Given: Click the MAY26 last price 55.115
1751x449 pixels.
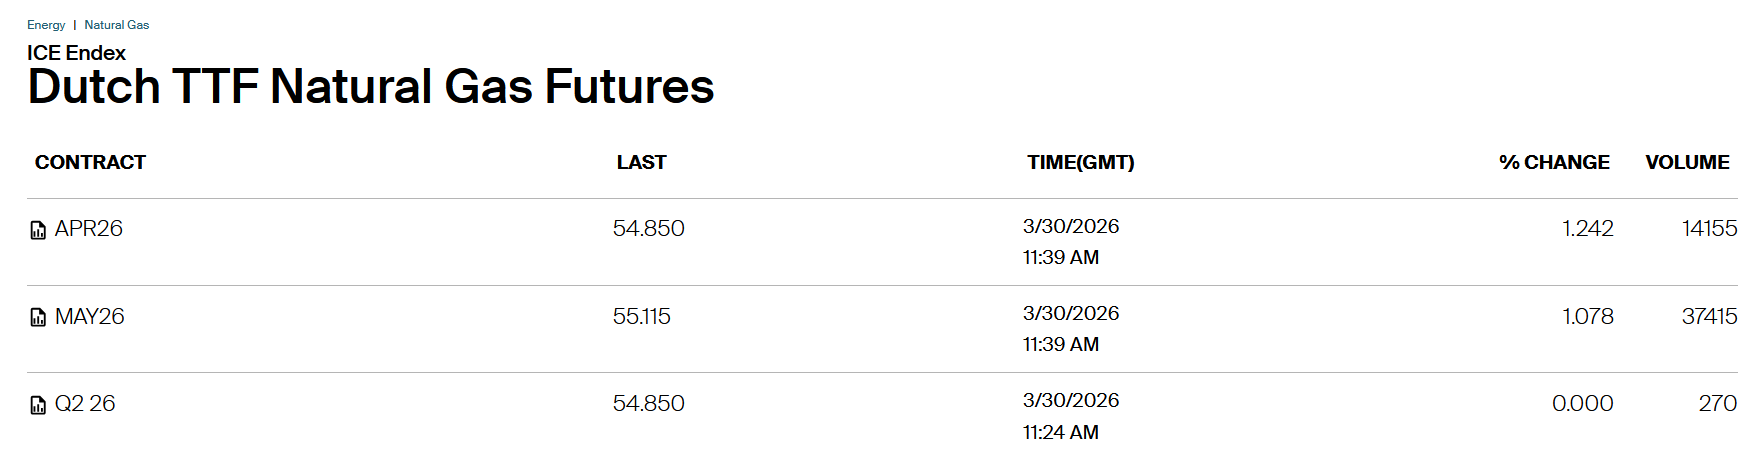Looking at the screenshot, I should coord(641,317).
